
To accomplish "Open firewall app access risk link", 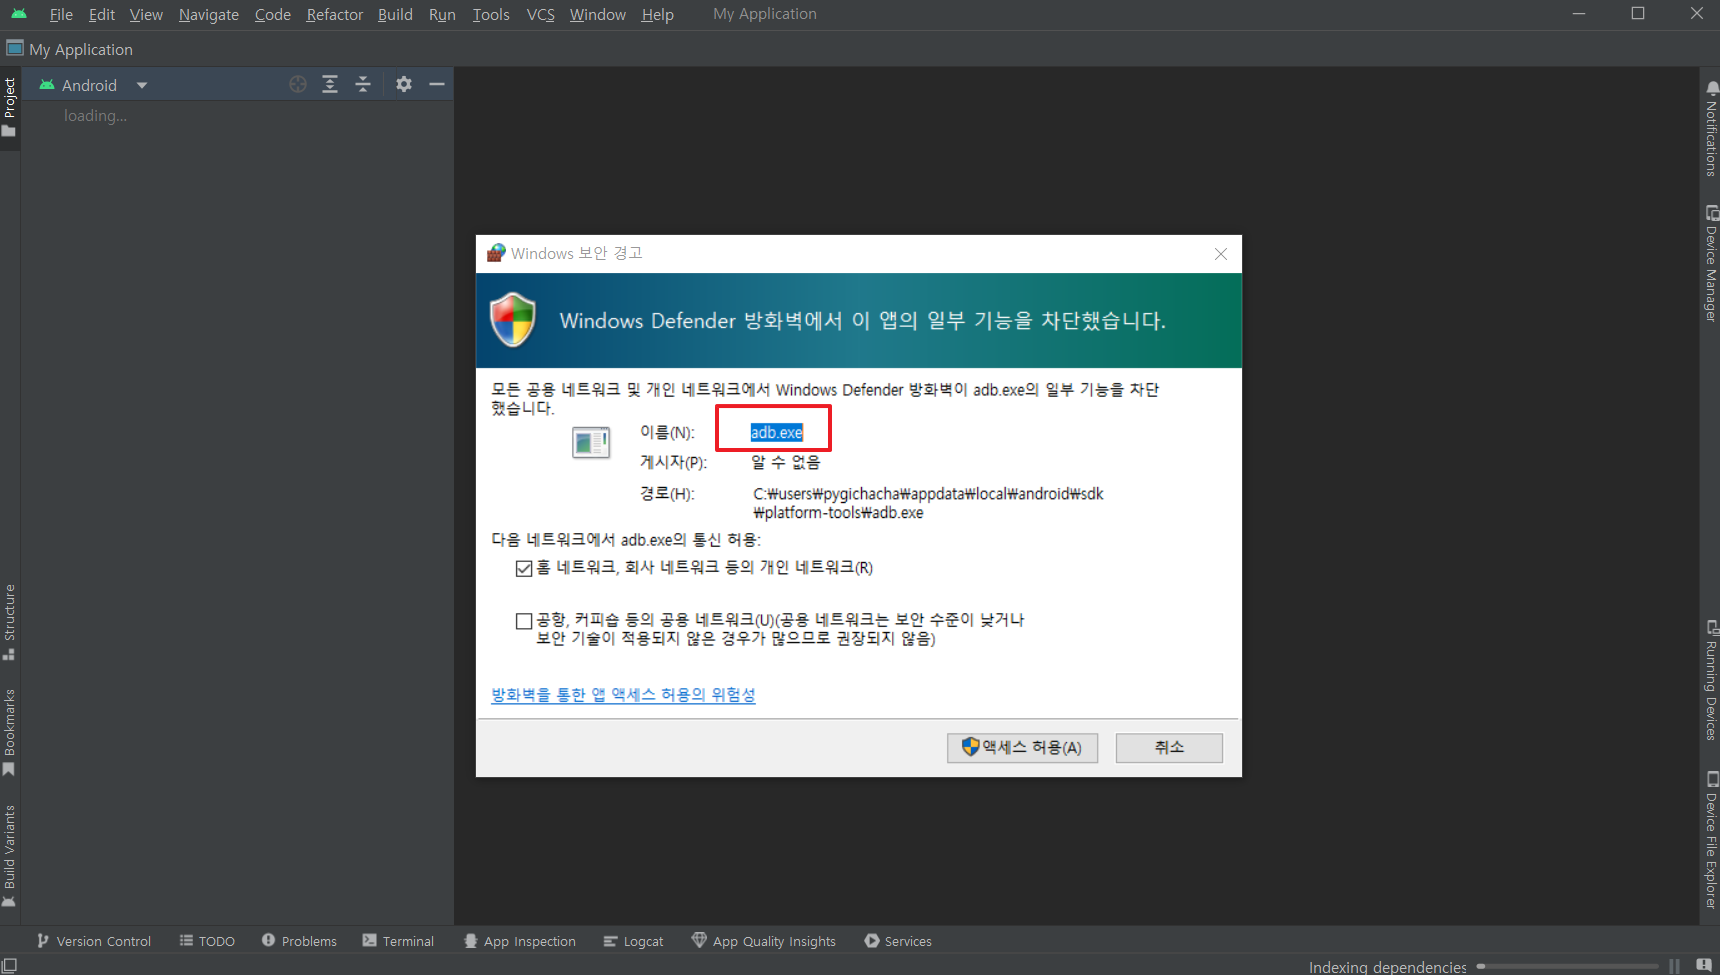I will coord(623,694).
